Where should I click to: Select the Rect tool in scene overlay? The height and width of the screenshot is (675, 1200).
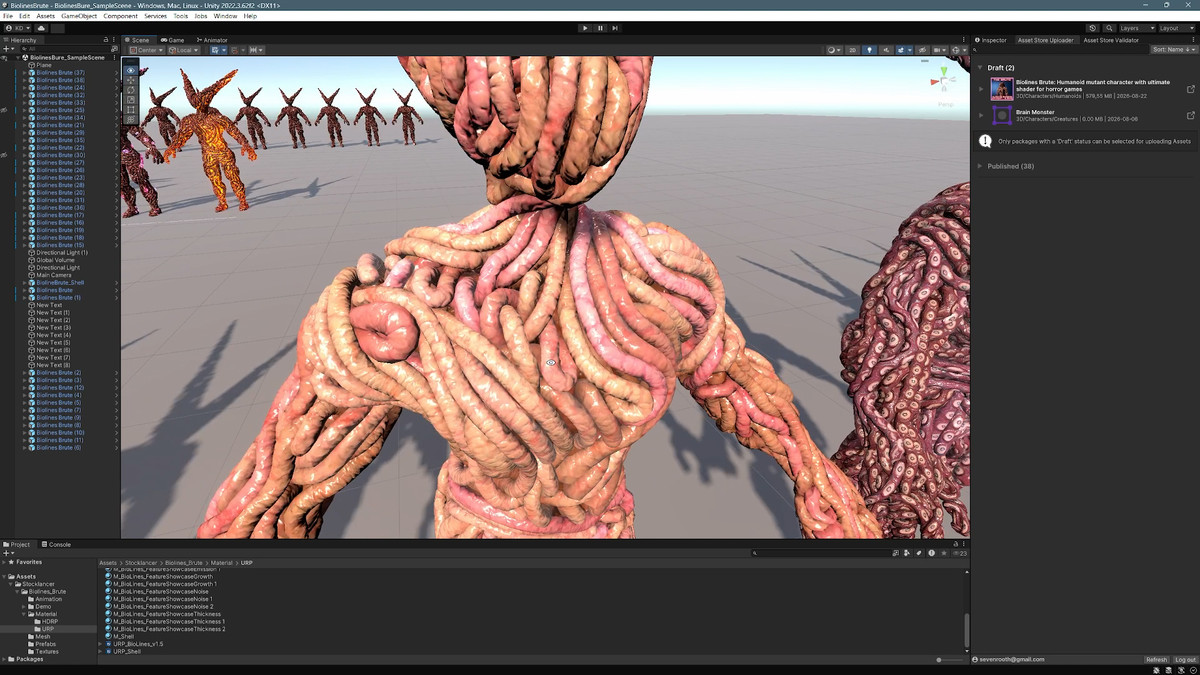(130, 110)
